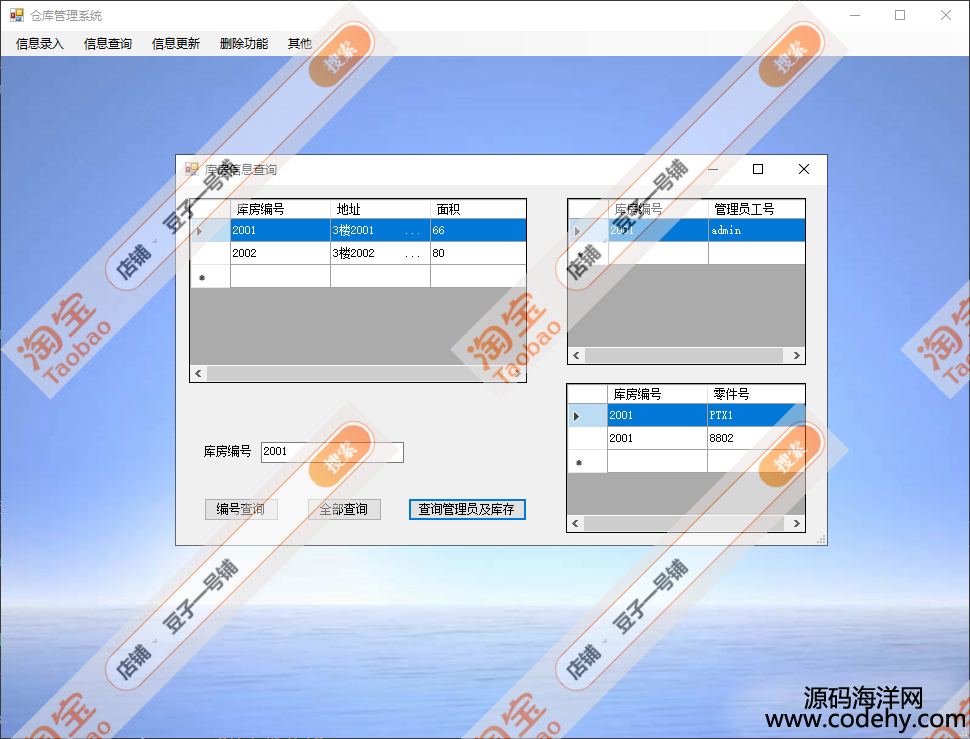Screen dimensions: 970x739
Task: Open the 其他 menu
Action: click(299, 43)
